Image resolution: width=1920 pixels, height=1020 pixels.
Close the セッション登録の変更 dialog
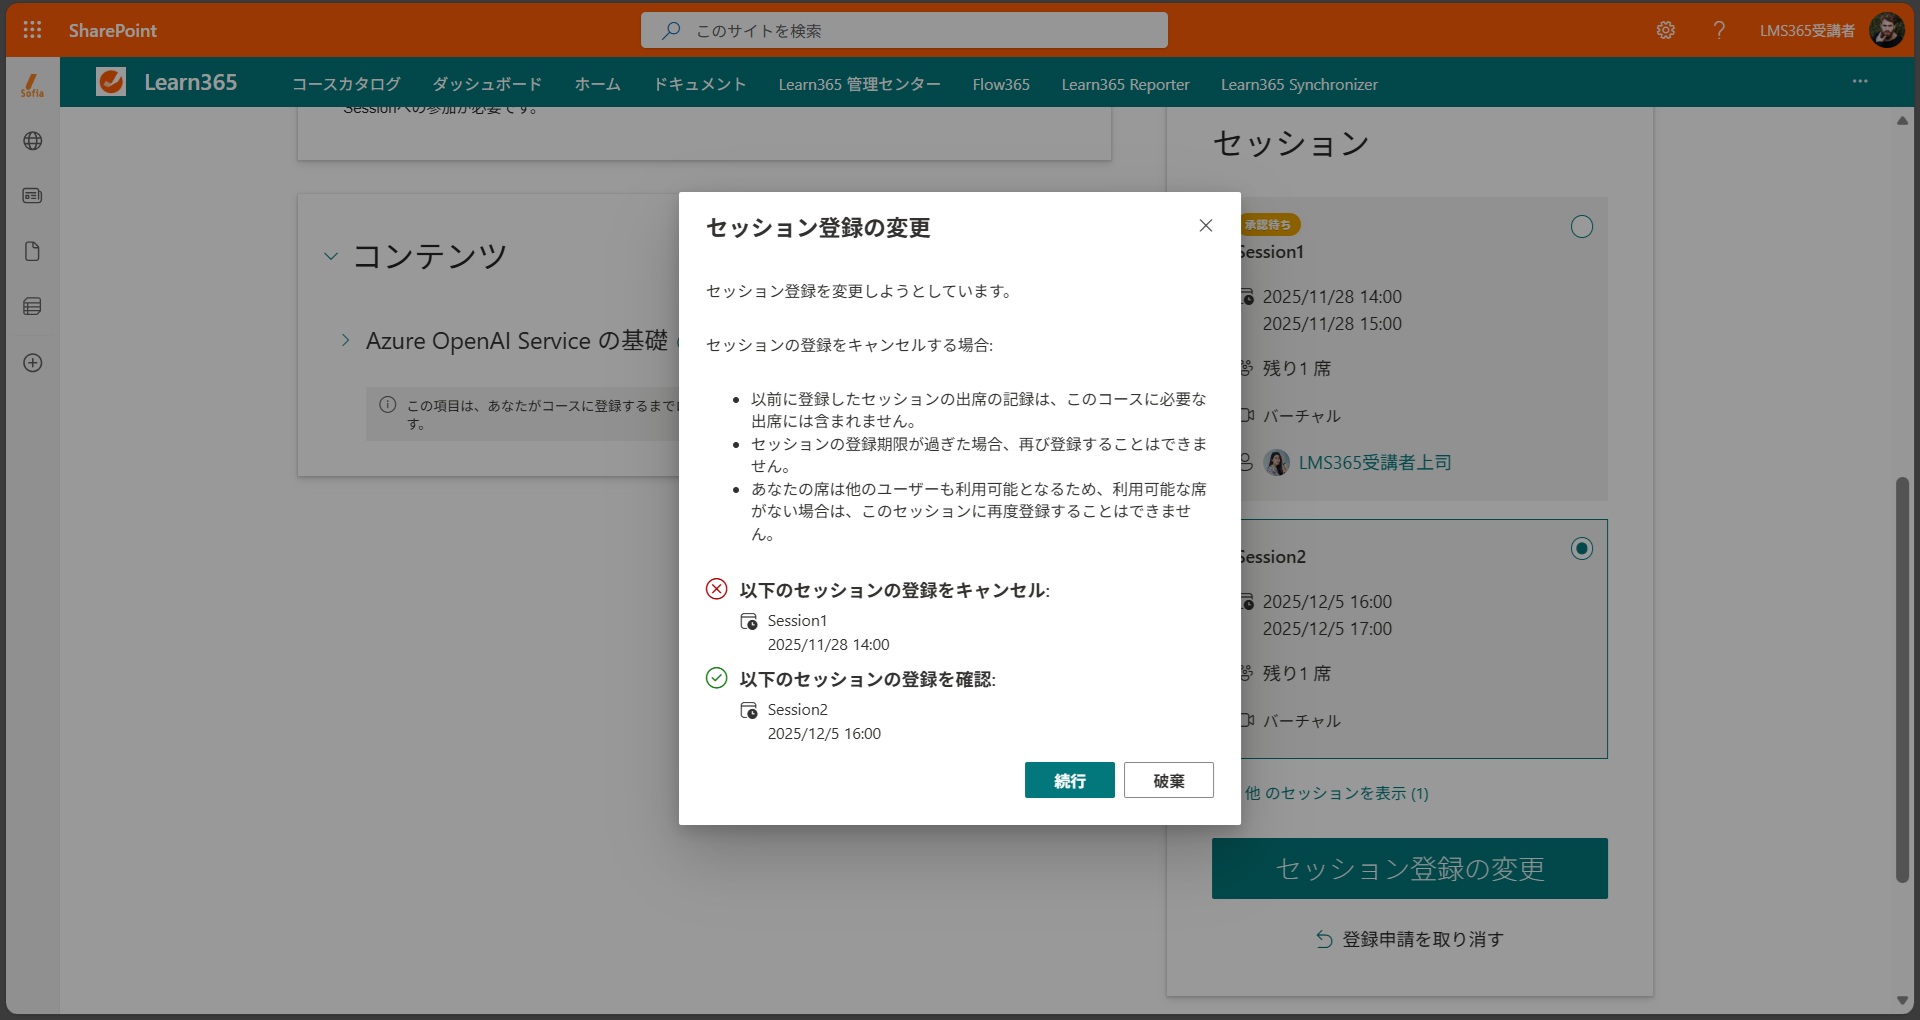(x=1206, y=226)
